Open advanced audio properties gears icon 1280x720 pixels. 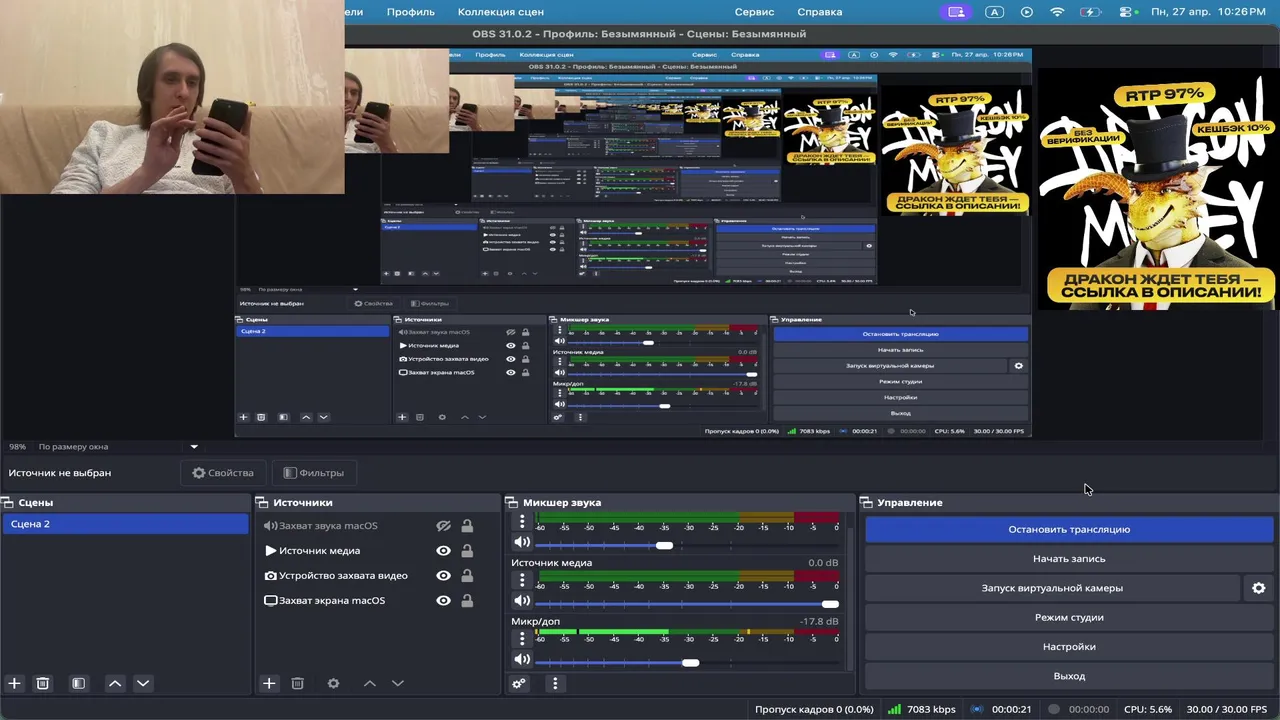click(x=519, y=683)
